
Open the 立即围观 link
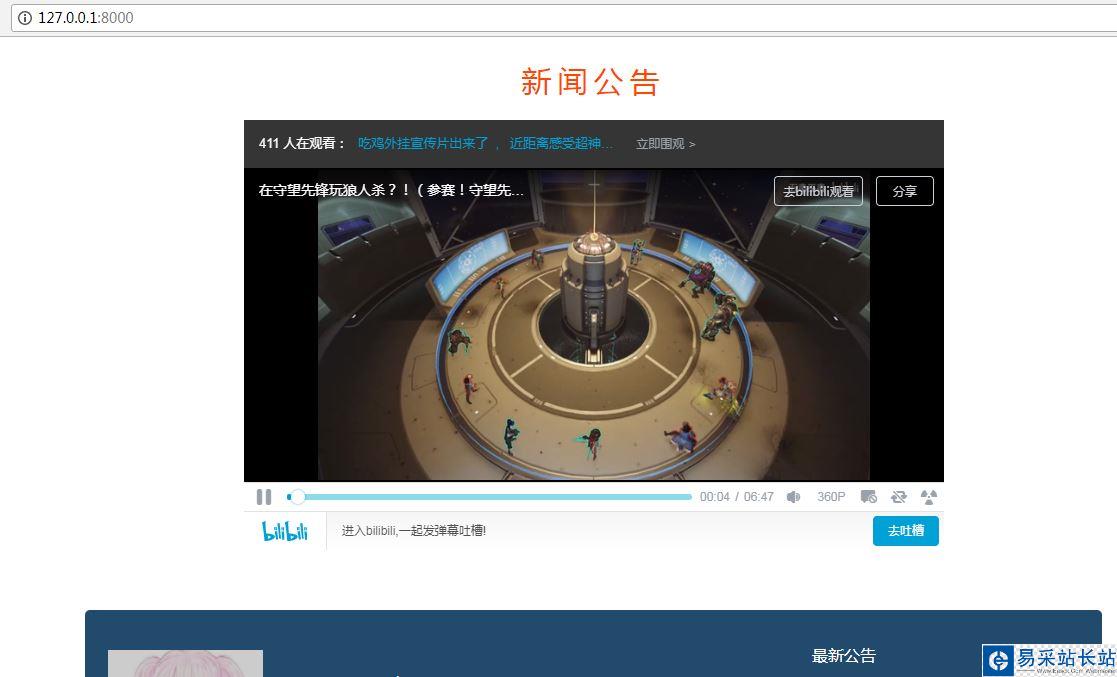665,144
